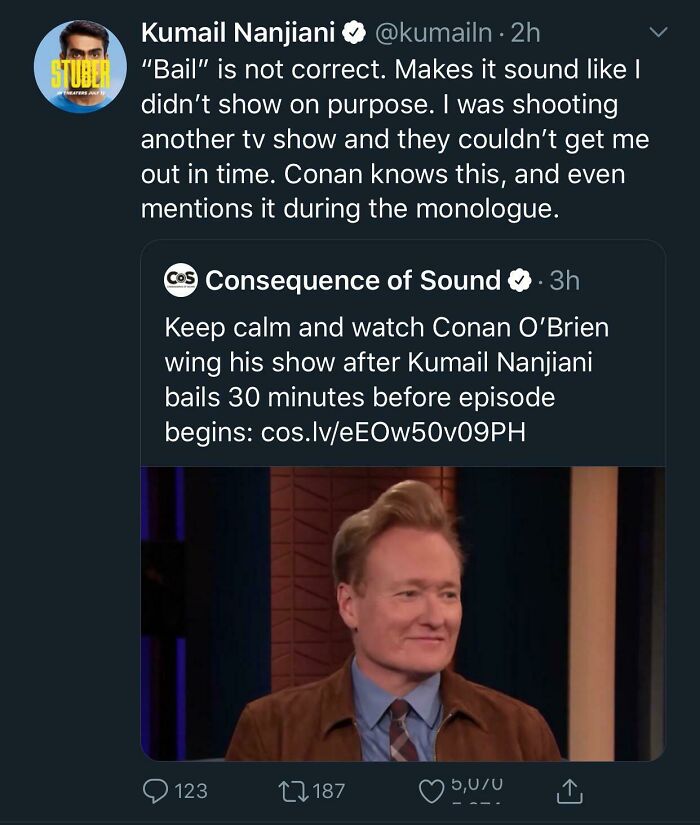Screen dimensions: 700x825
Task: Click the 3h quoted tweet timestamp
Action: click(565, 281)
